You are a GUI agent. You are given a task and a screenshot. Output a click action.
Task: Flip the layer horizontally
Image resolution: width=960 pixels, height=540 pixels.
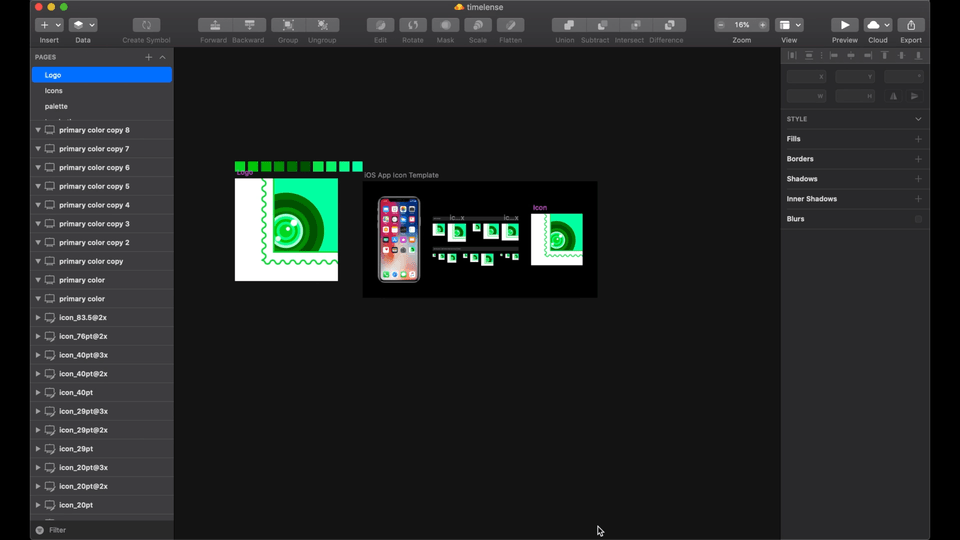[x=894, y=96]
